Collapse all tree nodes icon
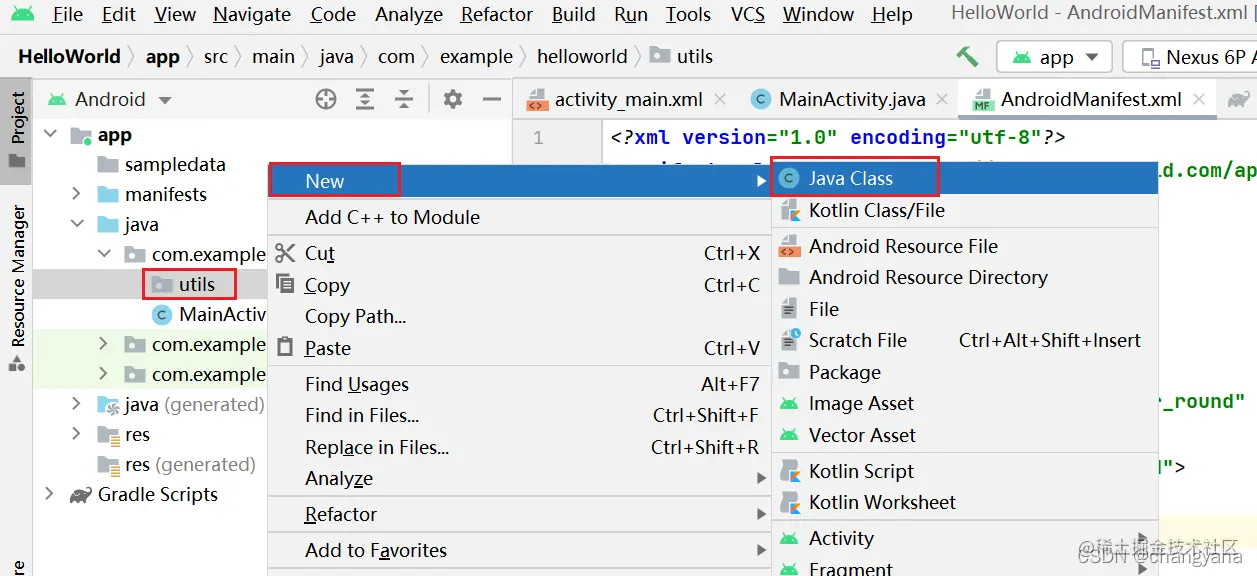This screenshot has height=576, width=1257. click(x=403, y=99)
